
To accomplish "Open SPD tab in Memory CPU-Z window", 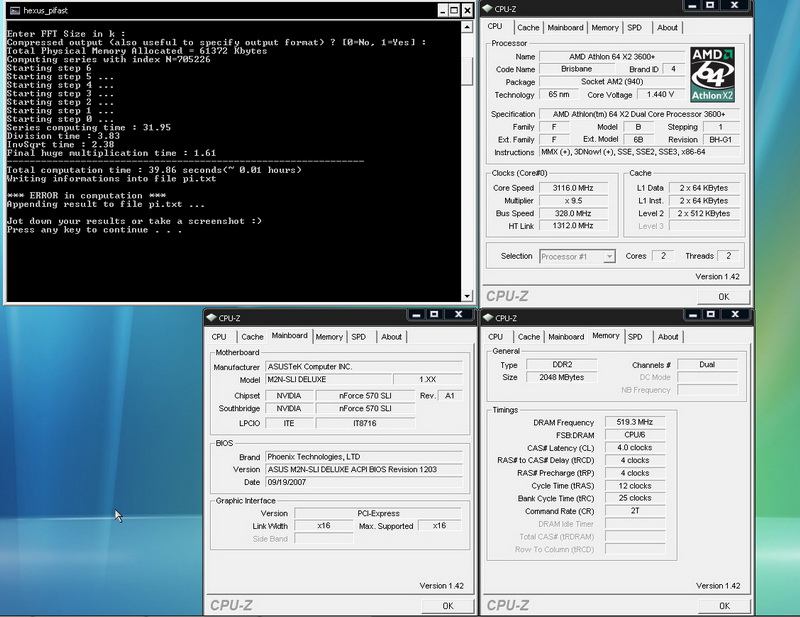I will click(635, 337).
